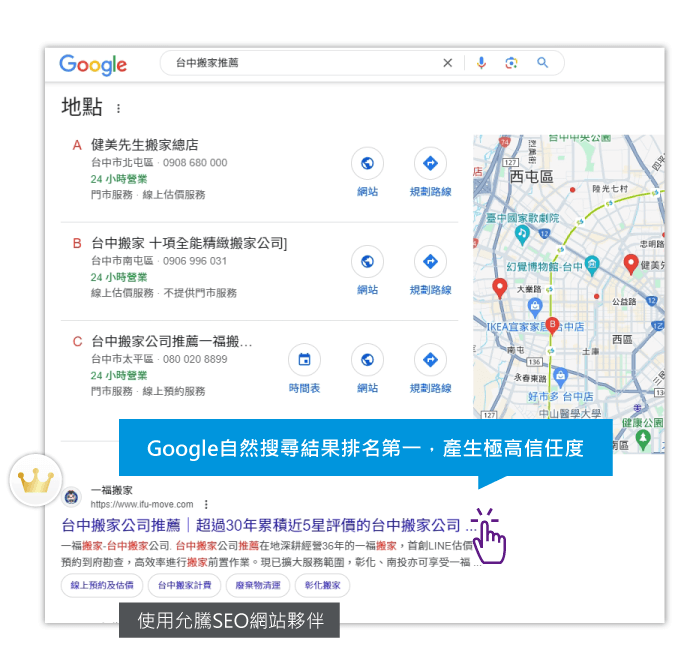
Task: Click the 一福搬家 site name above URL
Action: (x=112, y=490)
